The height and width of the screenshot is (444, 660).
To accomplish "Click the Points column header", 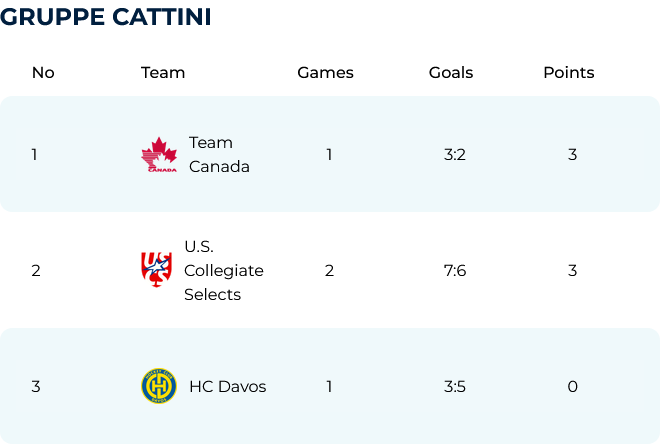I will tap(569, 72).
